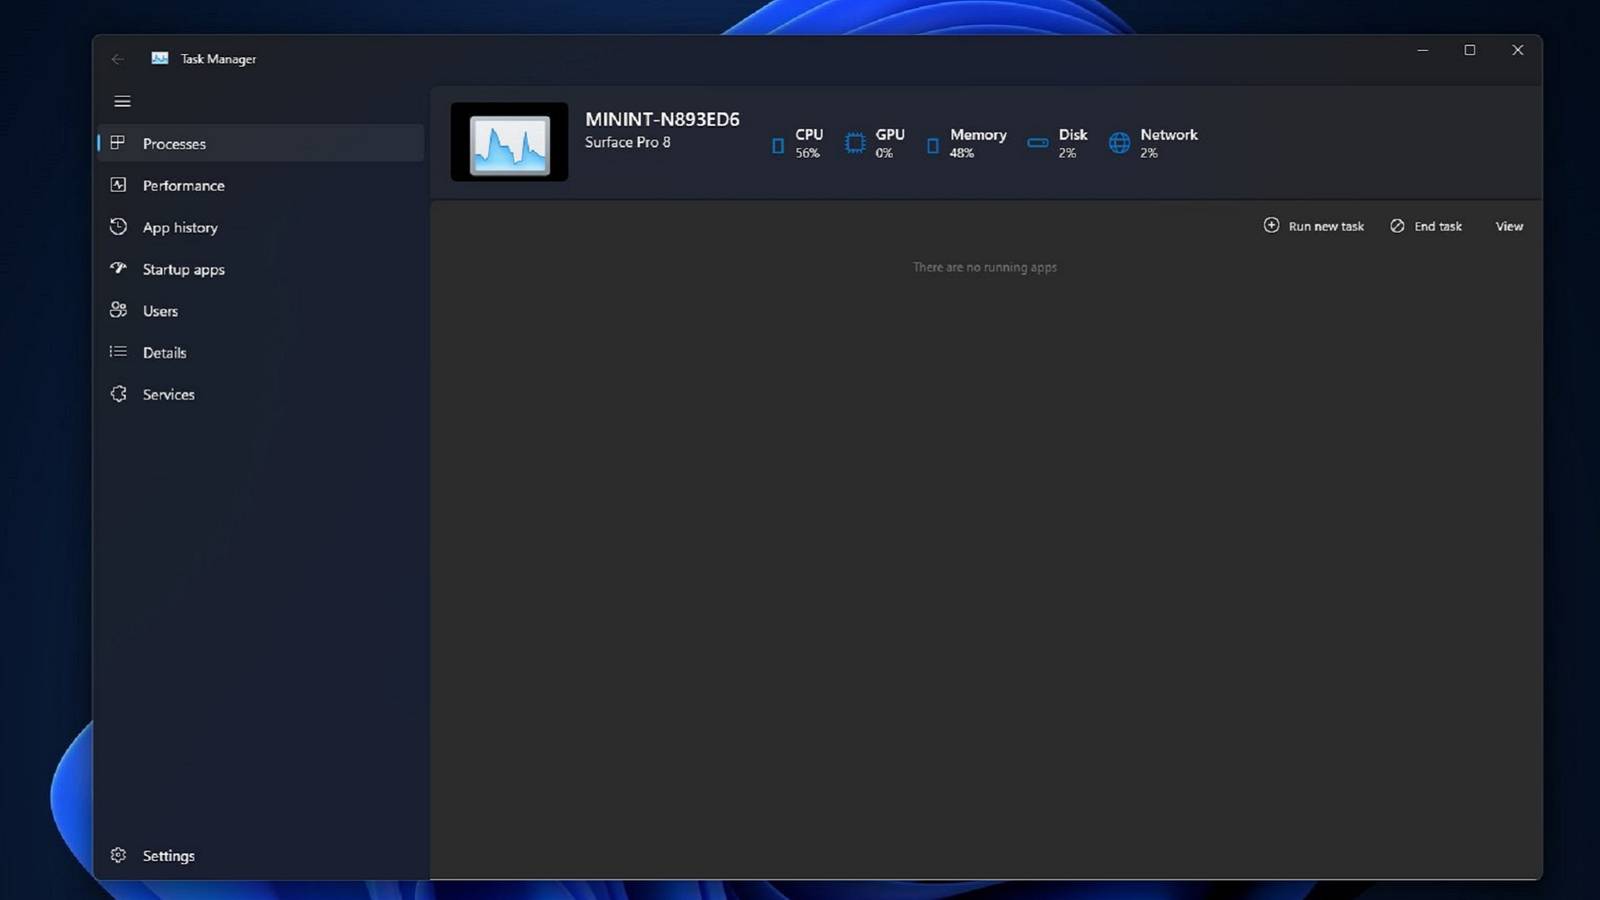Click 'There are no running apps' message
This screenshot has height=900, width=1600.
pyautogui.click(x=985, y=267)
